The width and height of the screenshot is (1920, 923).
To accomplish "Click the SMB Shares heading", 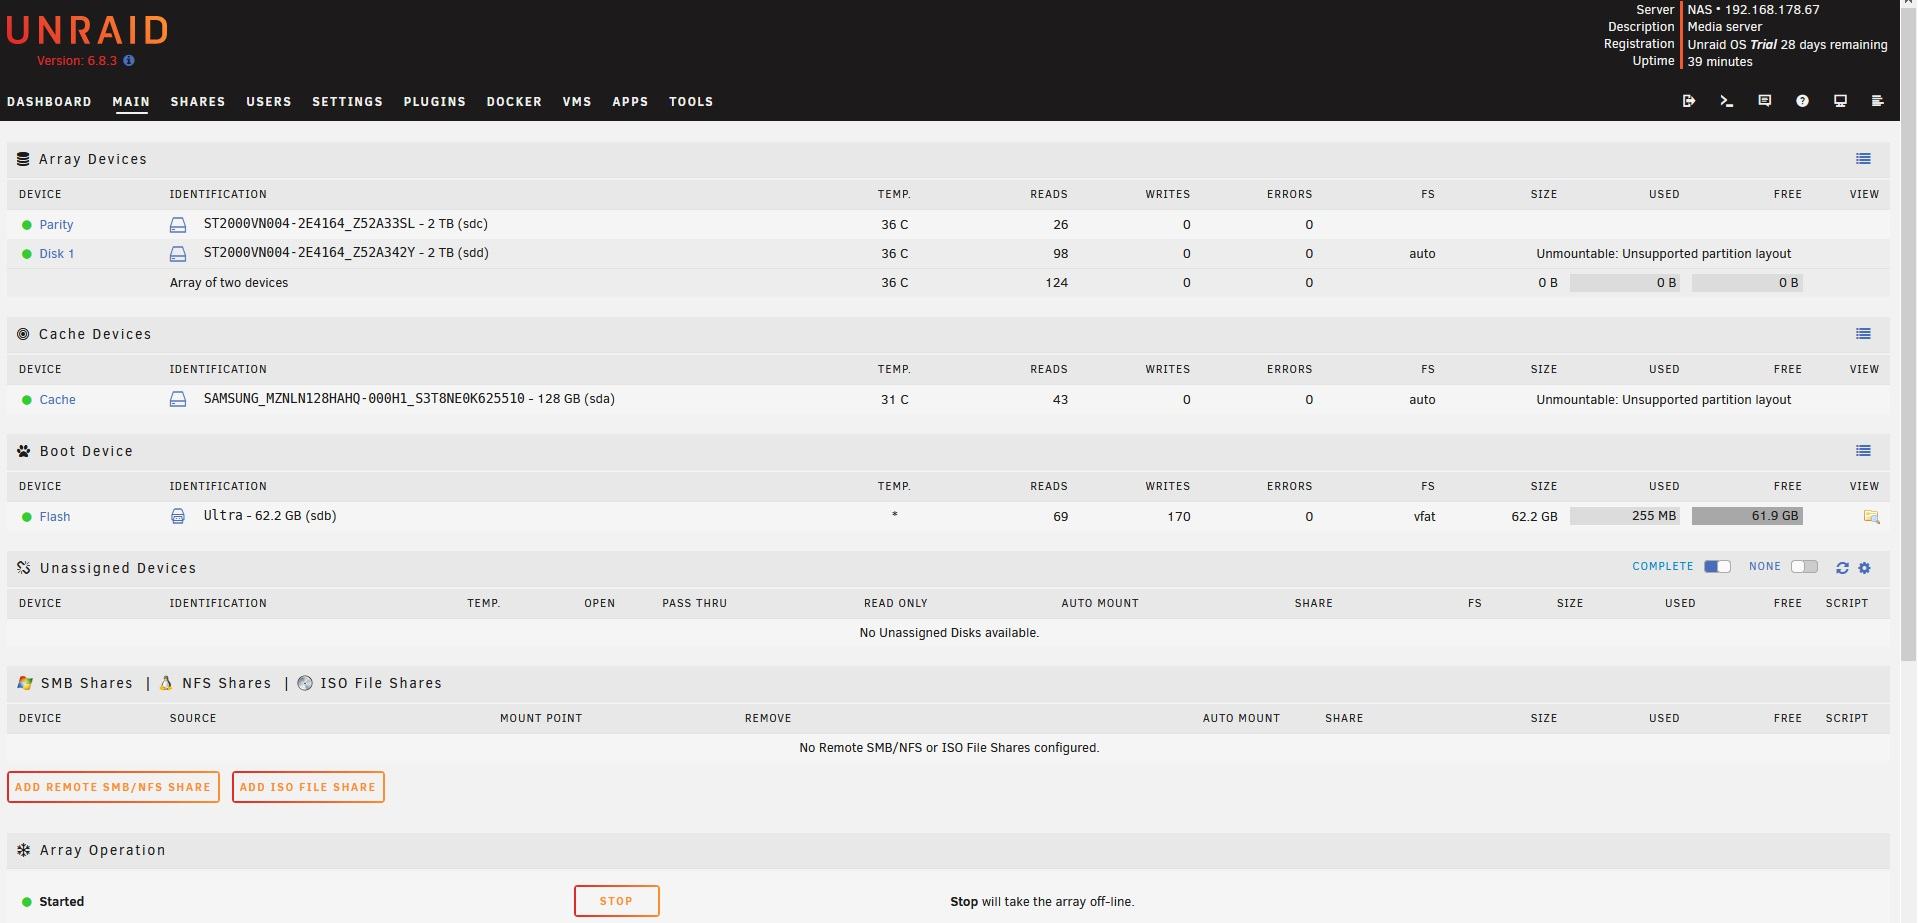I will pos(87,683).
